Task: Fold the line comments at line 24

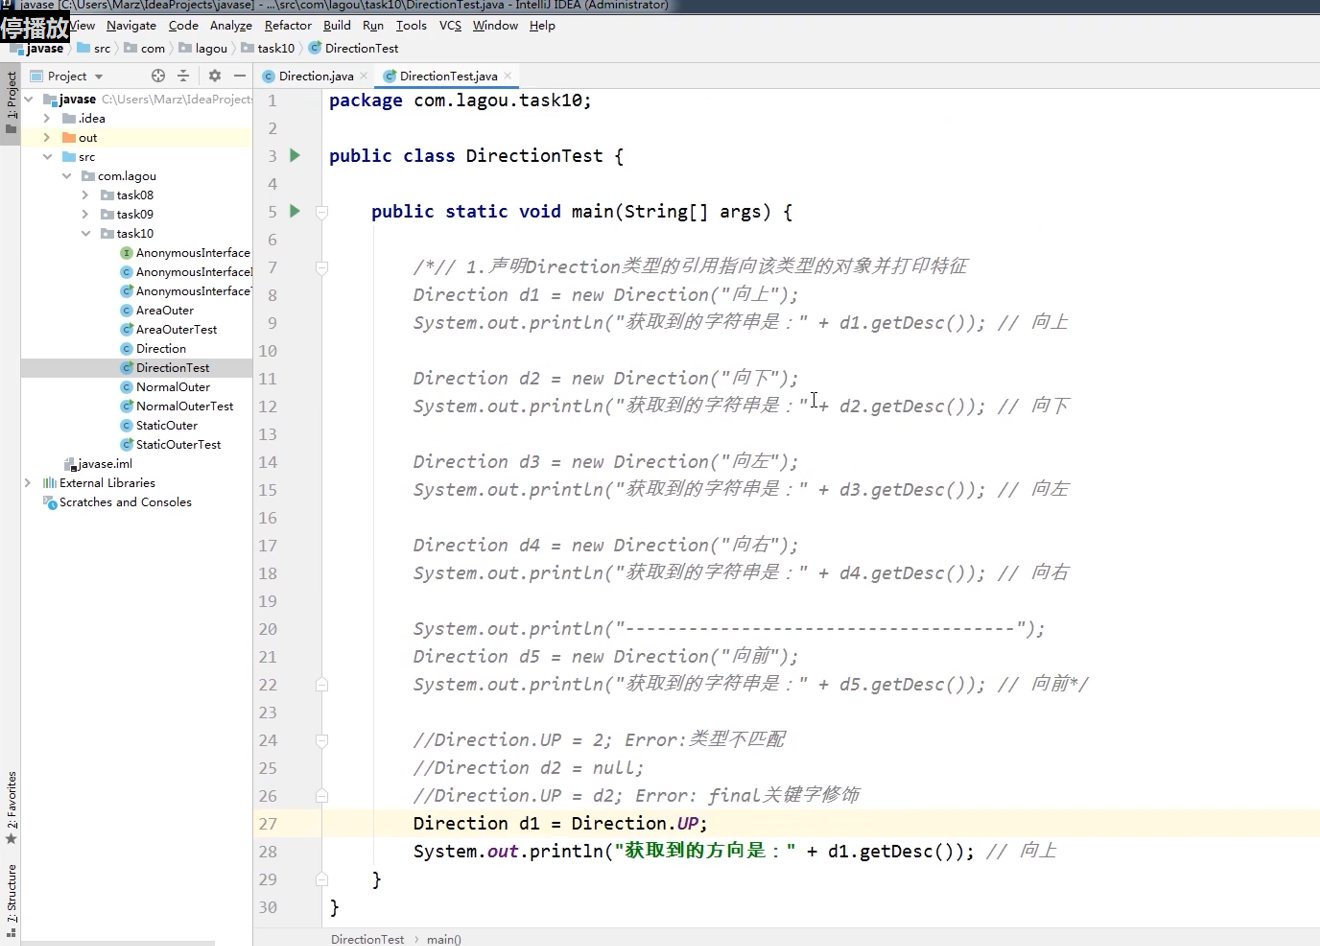Action: pos(322,740)
